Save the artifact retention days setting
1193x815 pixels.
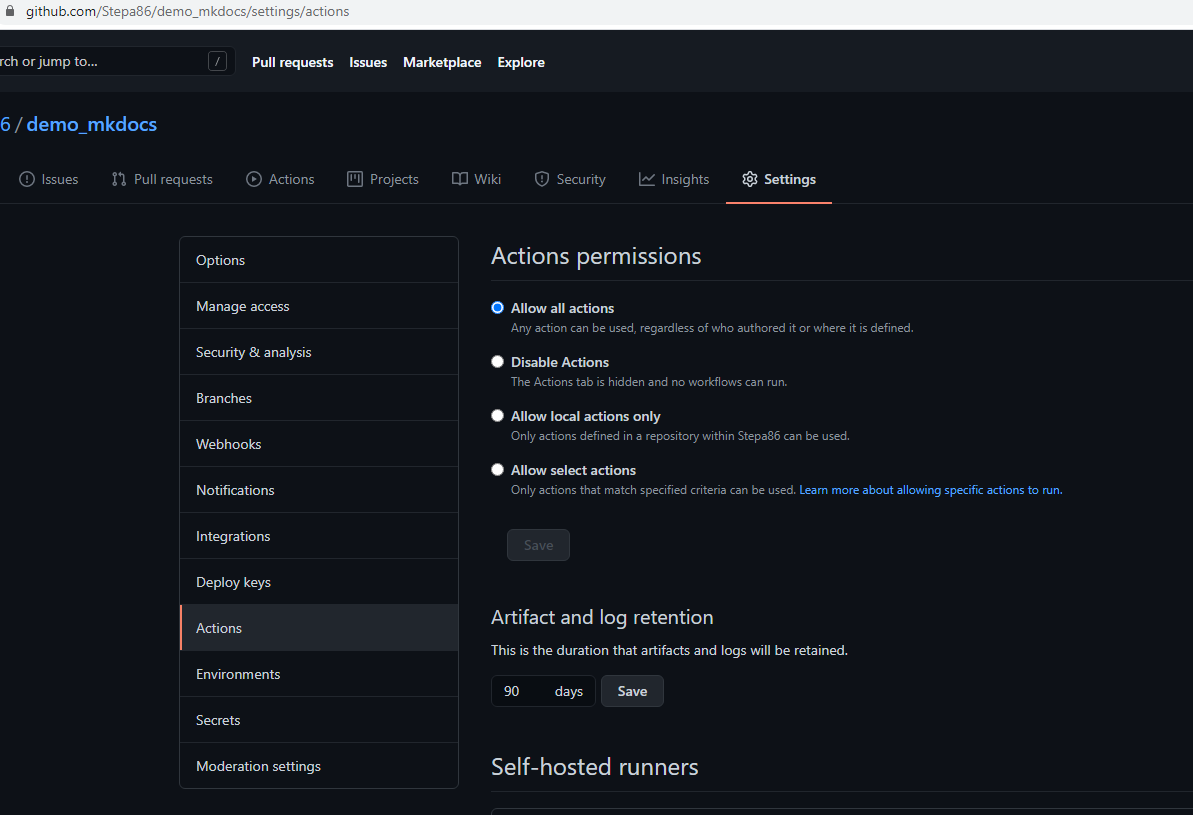coord(632,691)
